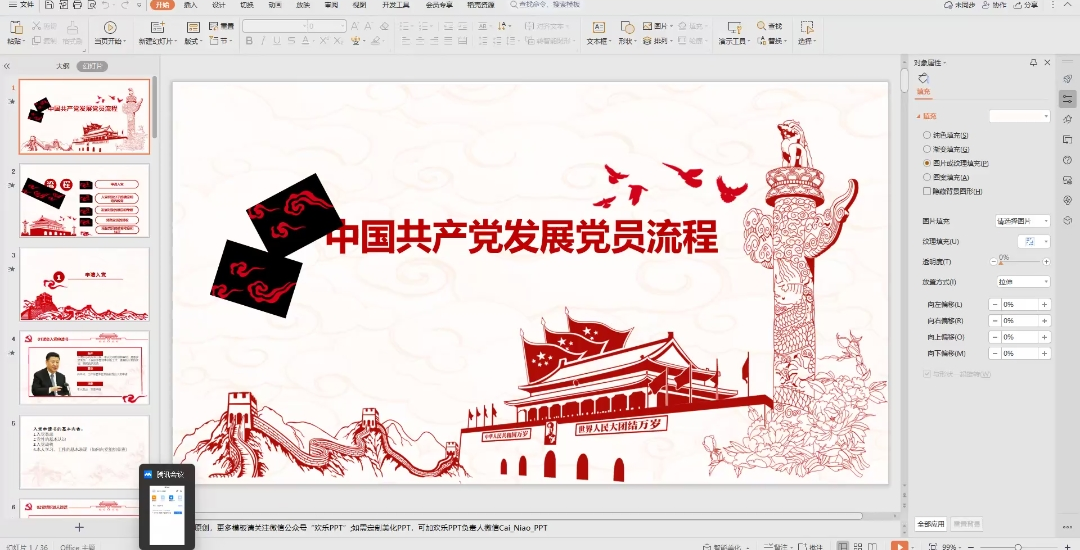Image resolution: width=1080 pixels, height=550 pixels.
Task: Toggle Bold formatting
Action: click(249, 41)
